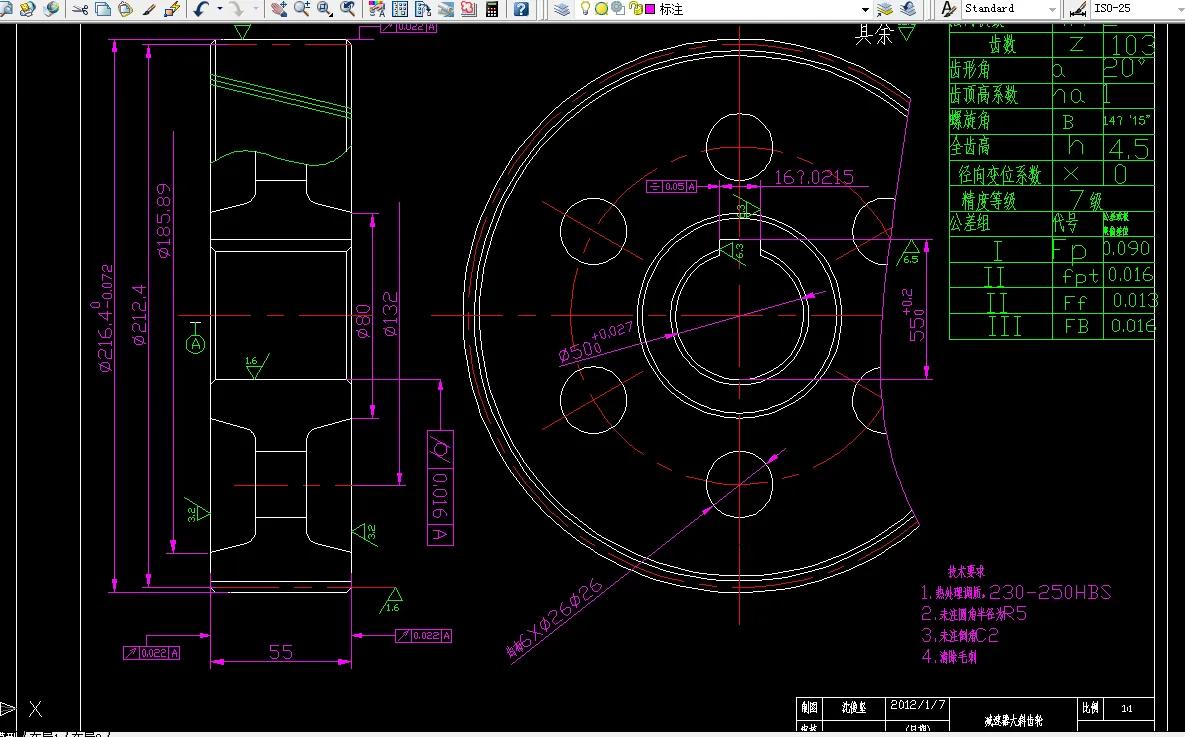Click the Layer Previous icon

pos(908,9)
